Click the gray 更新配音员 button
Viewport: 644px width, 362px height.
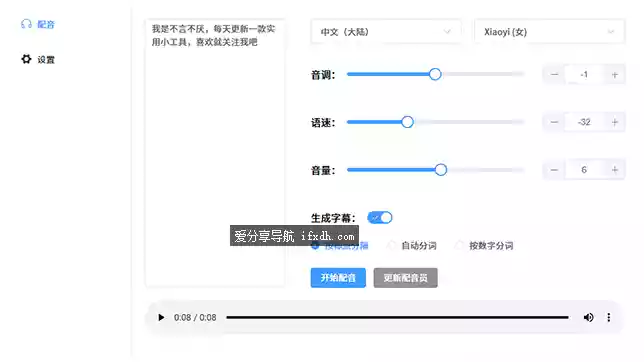pyautogui.click(x=405, y=278)
